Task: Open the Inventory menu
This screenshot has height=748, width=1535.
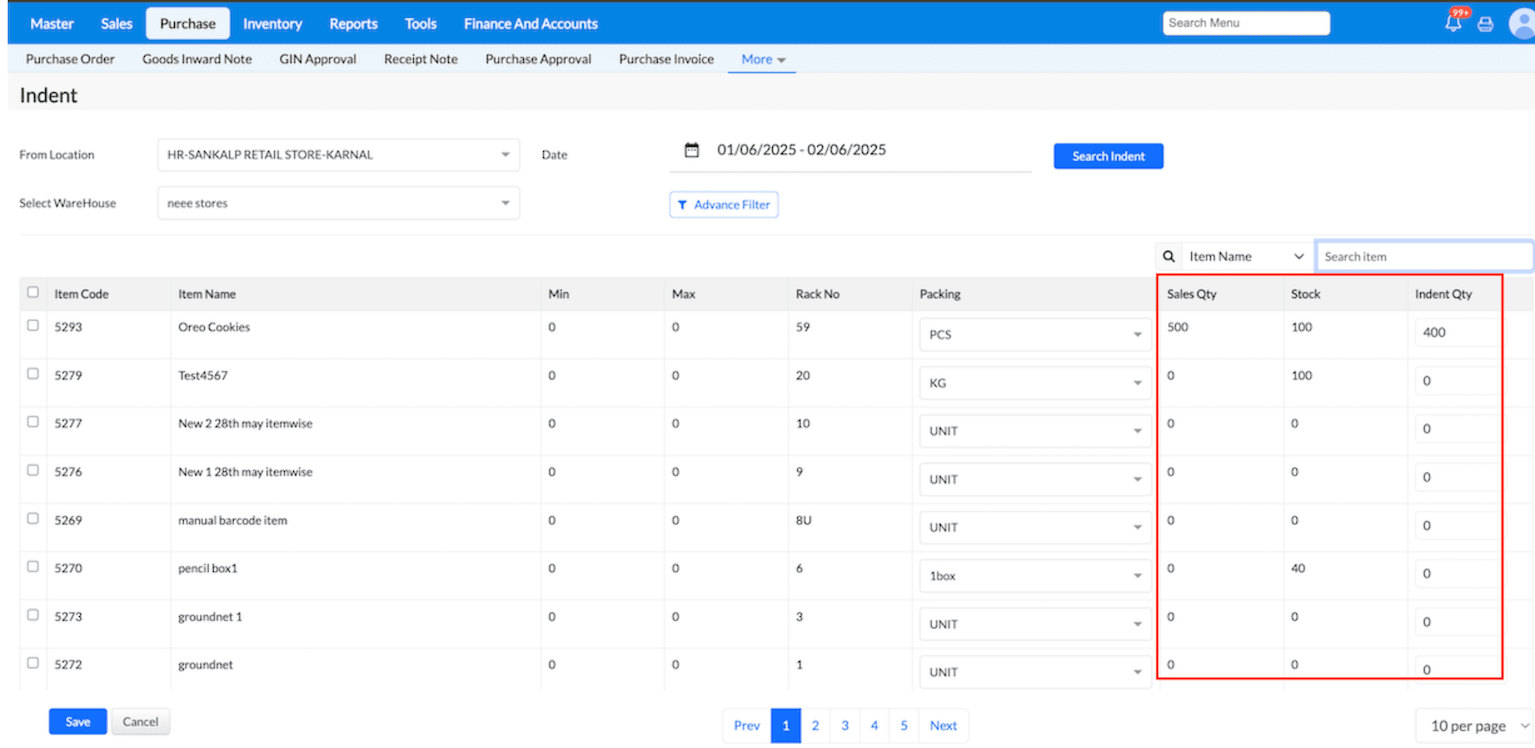Action: (x=272, y=24)
